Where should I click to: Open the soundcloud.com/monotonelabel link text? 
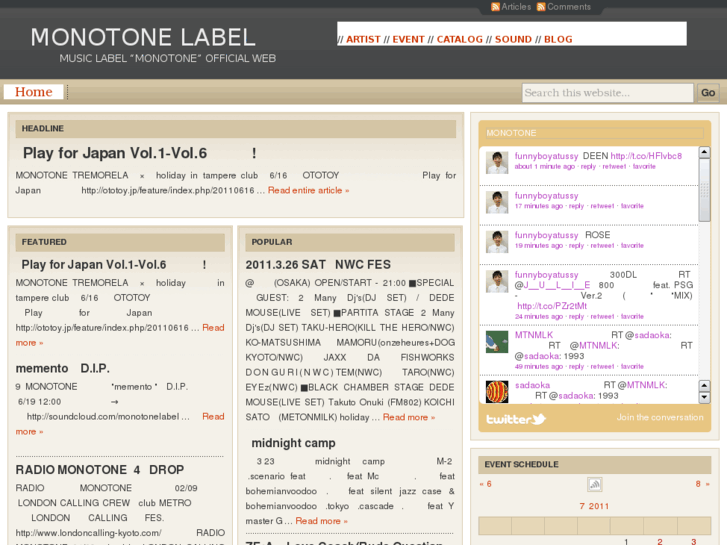(x=103, y=417)
